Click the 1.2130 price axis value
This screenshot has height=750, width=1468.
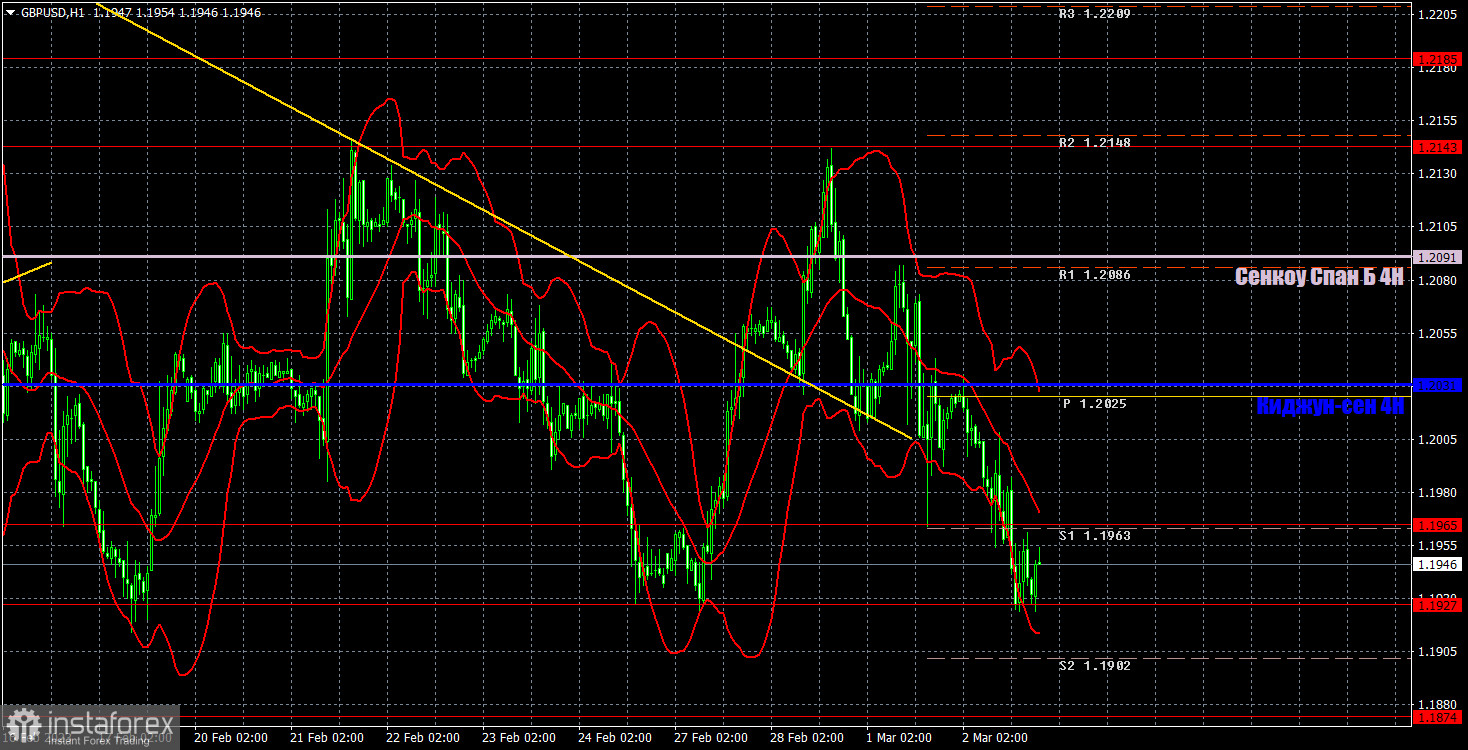tap(1437, 174)
